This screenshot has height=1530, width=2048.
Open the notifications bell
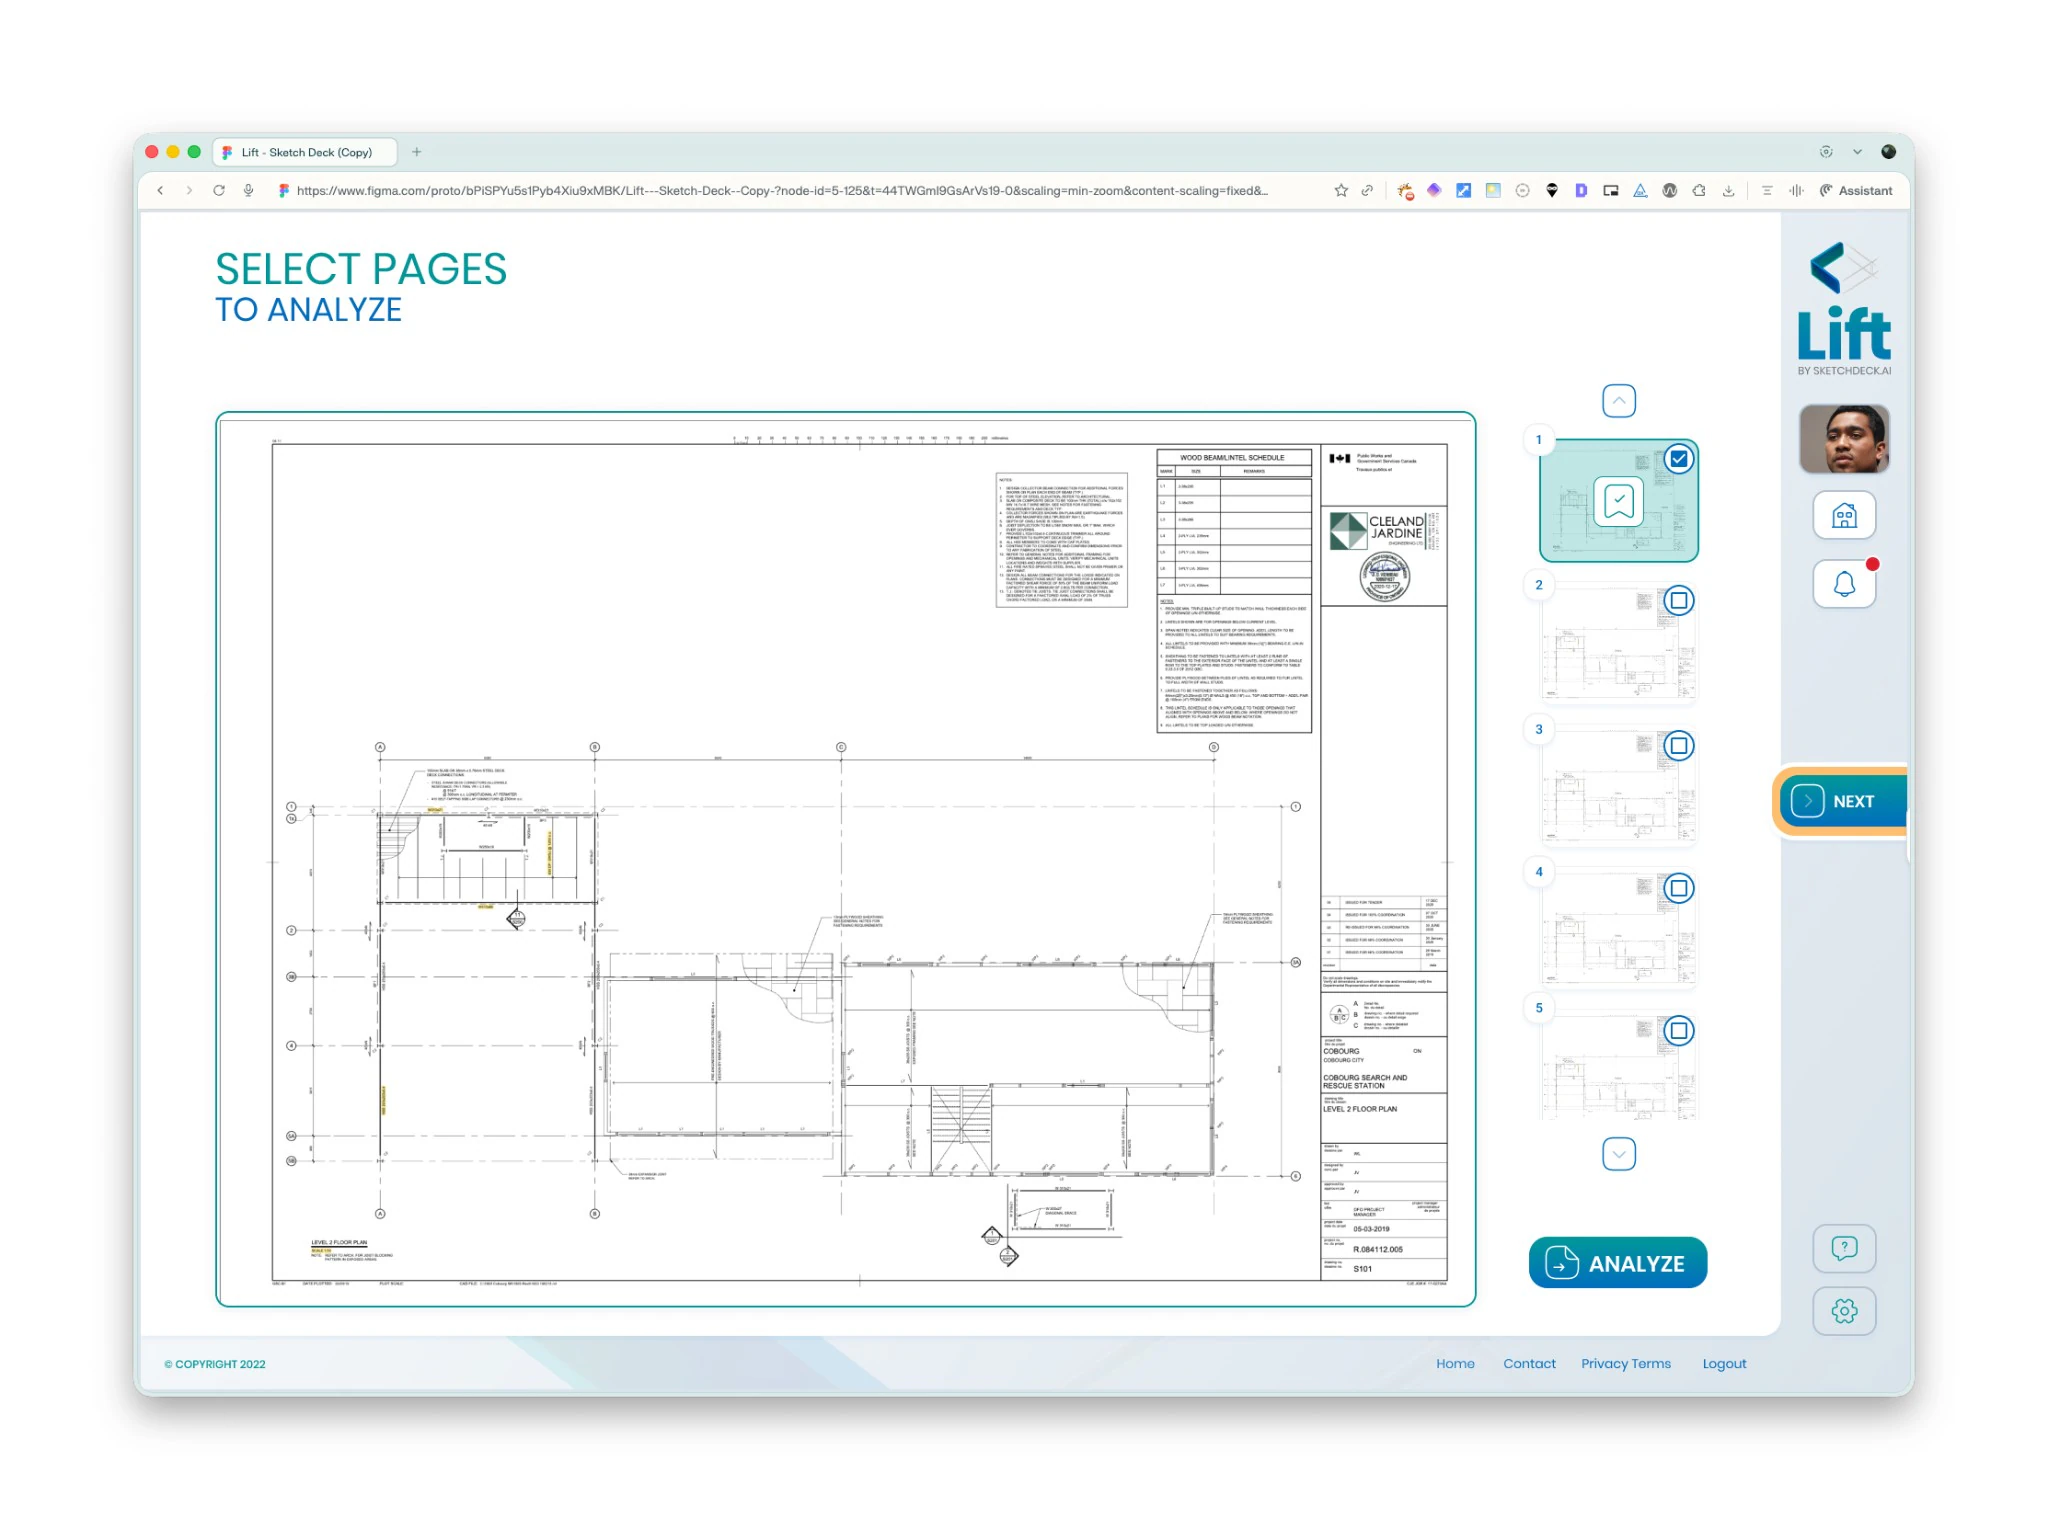(x=1844, y=583)
